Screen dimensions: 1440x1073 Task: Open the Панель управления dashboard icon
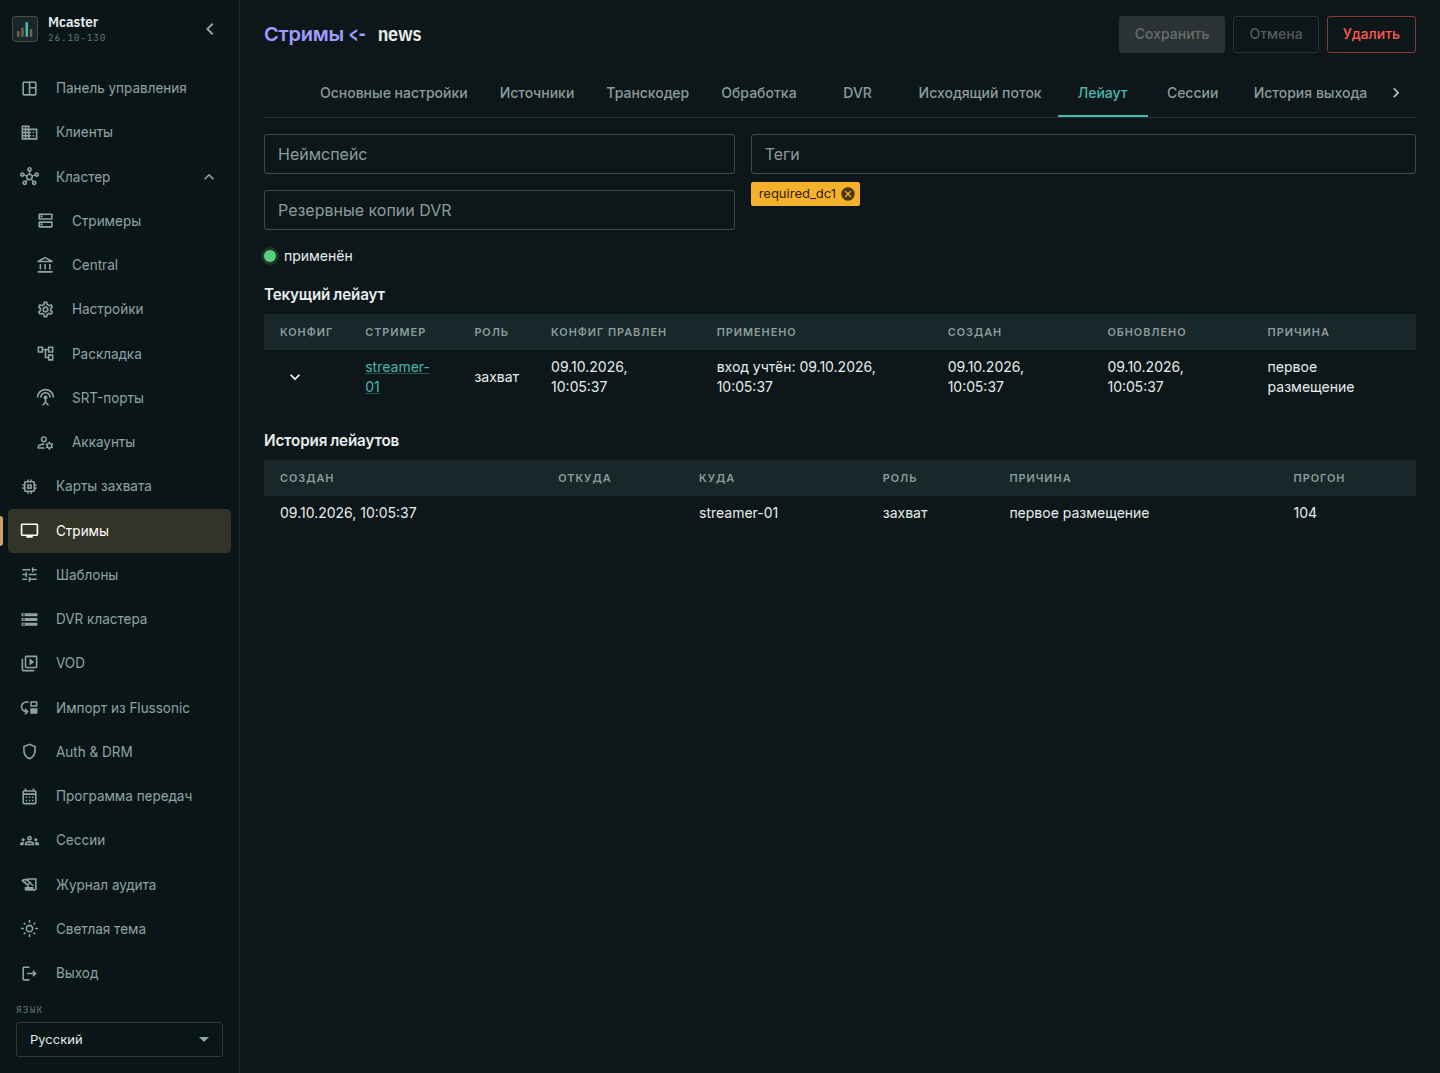click(30, 88)
